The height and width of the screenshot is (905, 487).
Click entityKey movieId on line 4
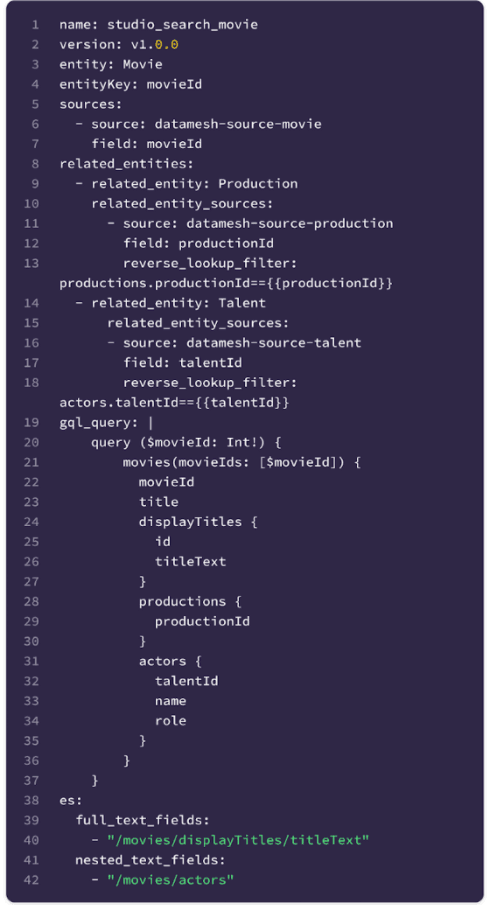click(x=131, y=84)
